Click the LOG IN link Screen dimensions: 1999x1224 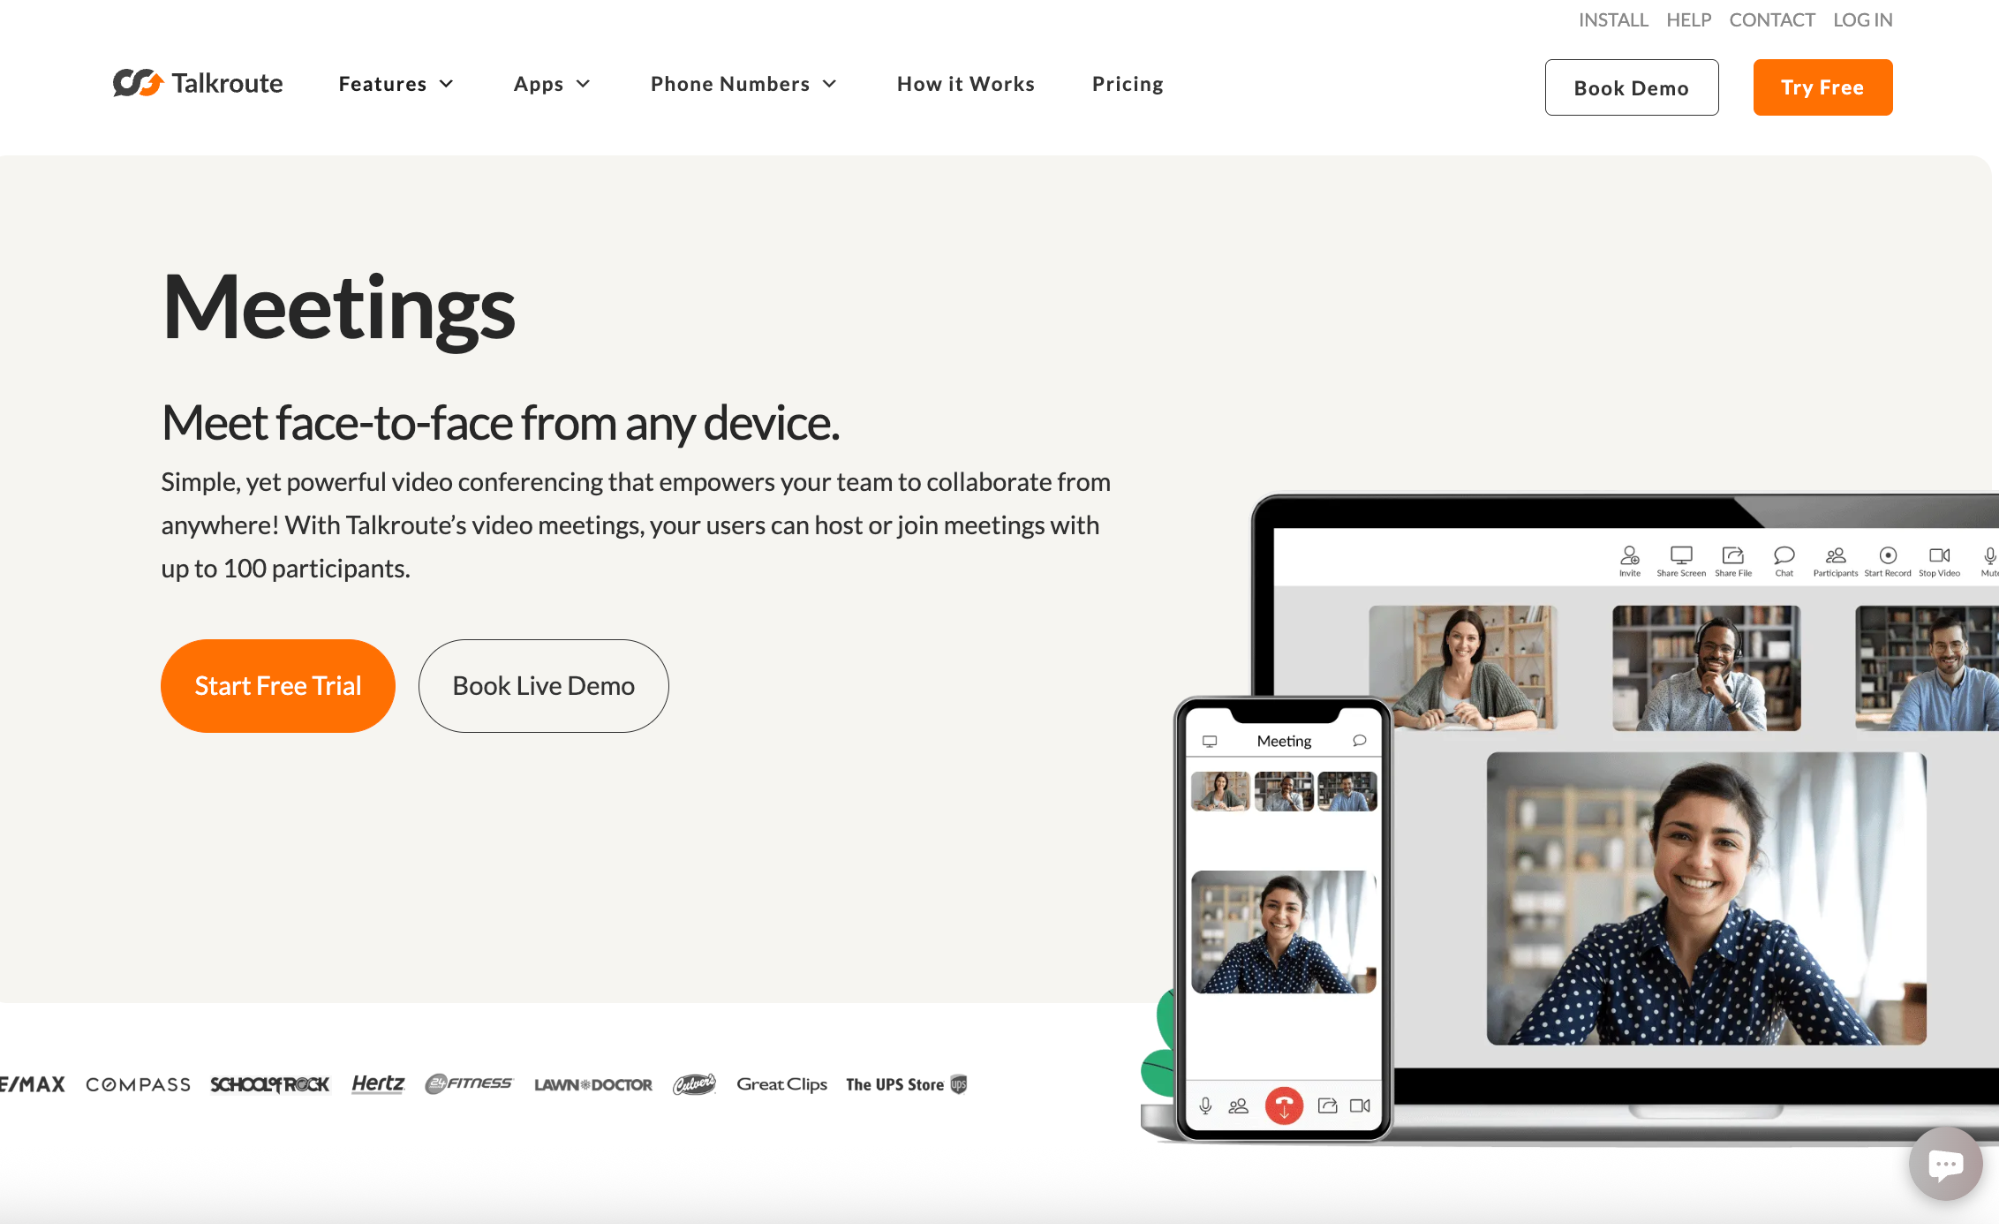(x=1862, y=20)
